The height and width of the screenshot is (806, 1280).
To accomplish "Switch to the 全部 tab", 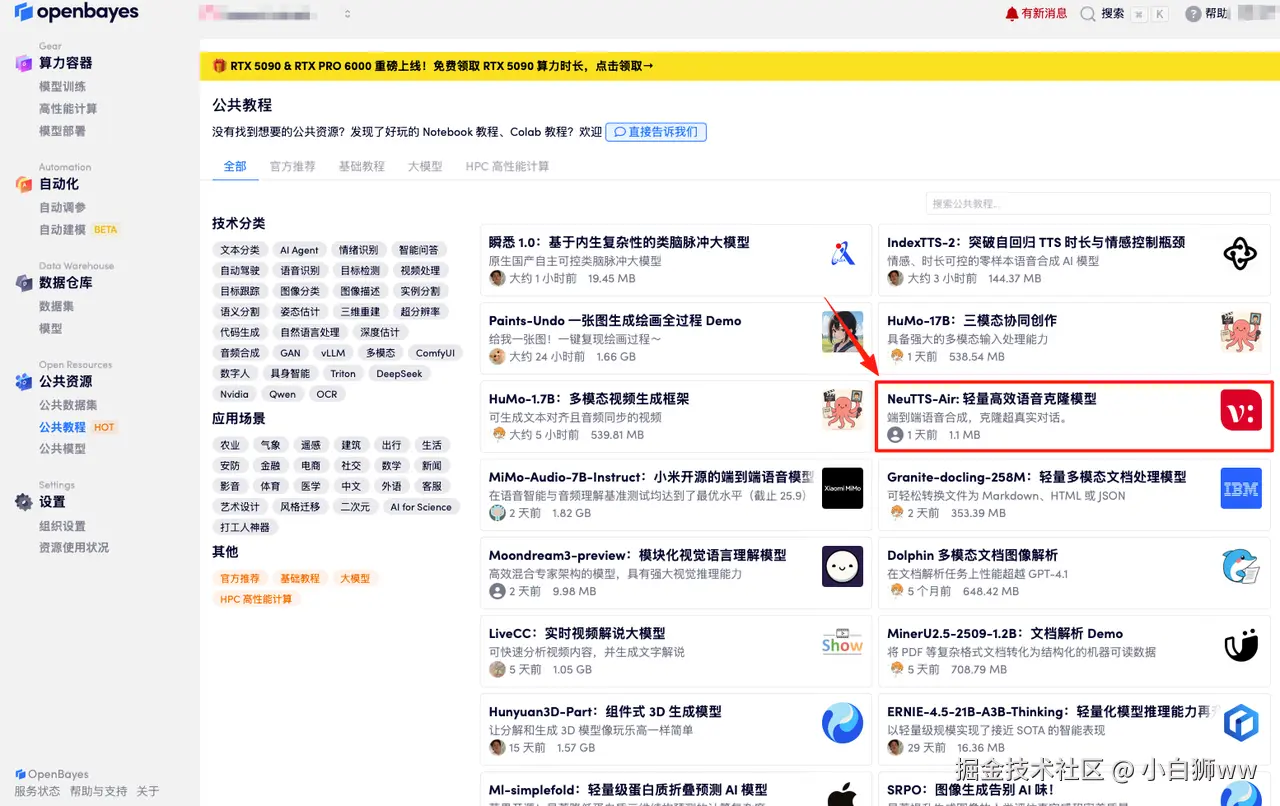I will click(235, 166).
